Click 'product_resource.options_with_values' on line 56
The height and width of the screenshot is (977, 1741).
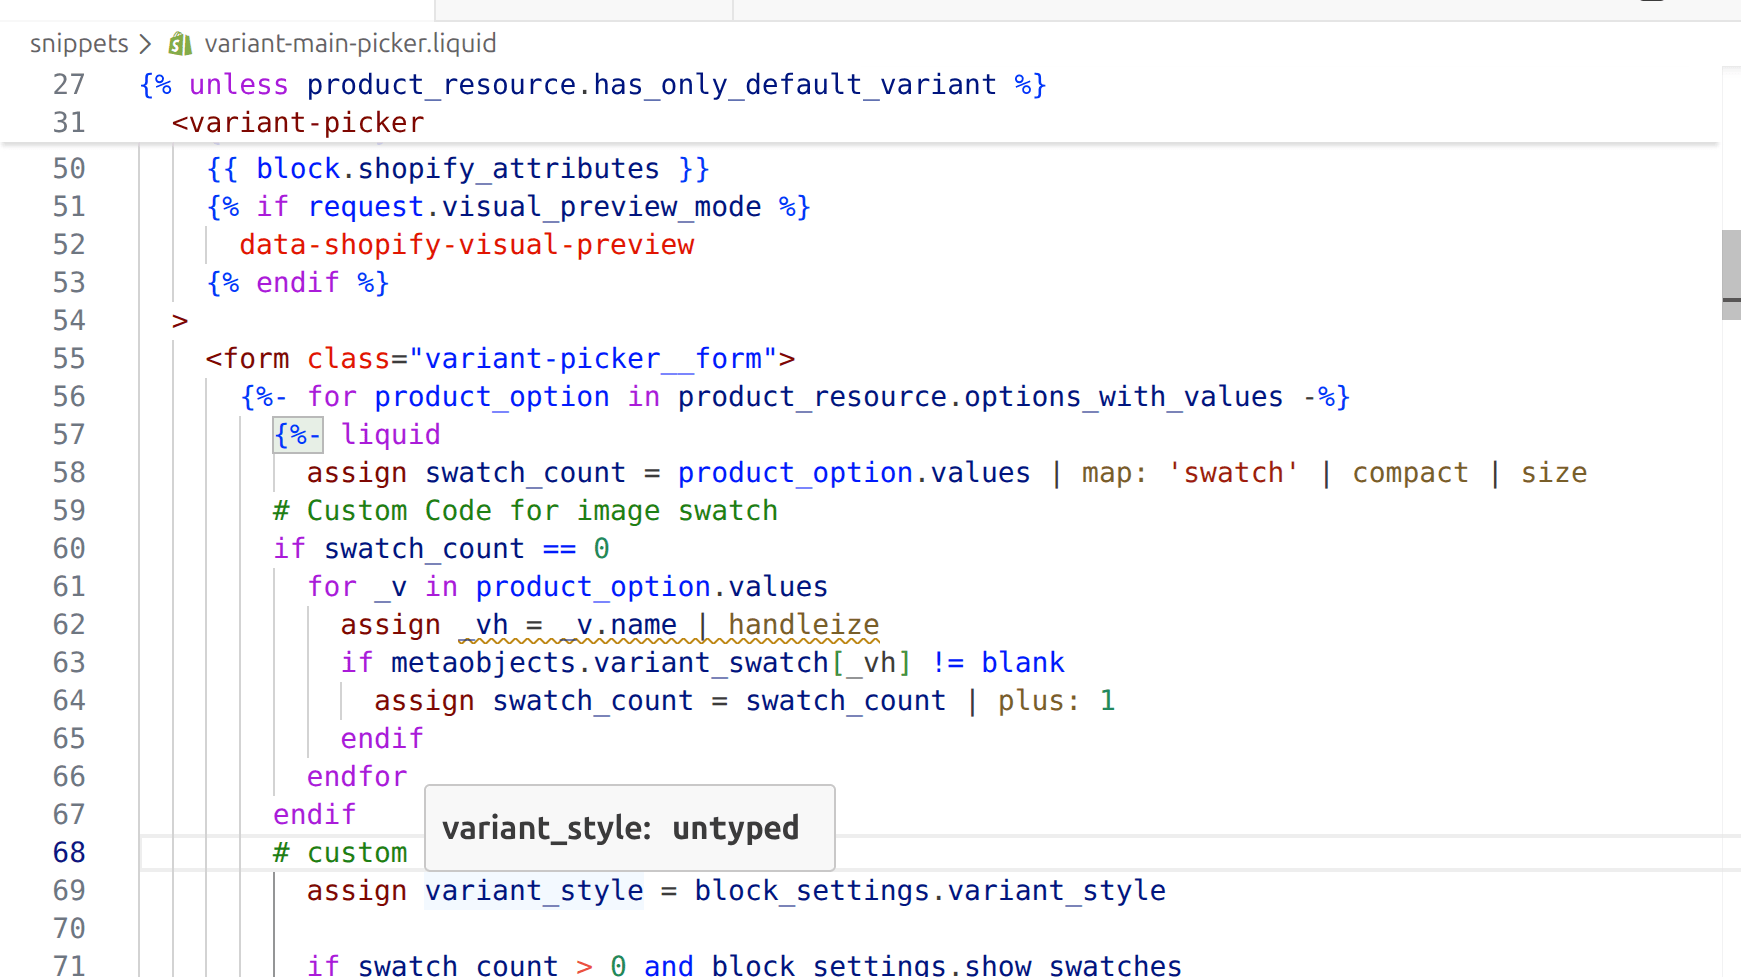(980, 397)
